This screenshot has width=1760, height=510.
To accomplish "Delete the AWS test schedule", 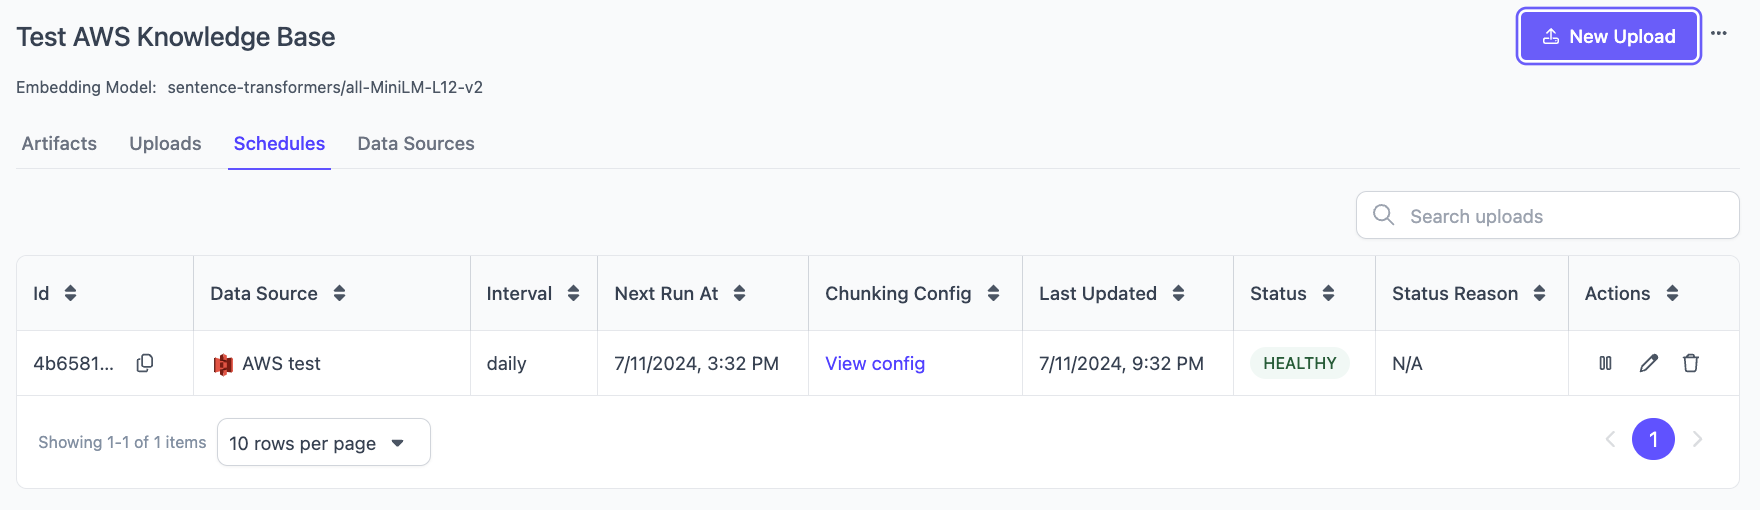I will (x=1691, y=363).
